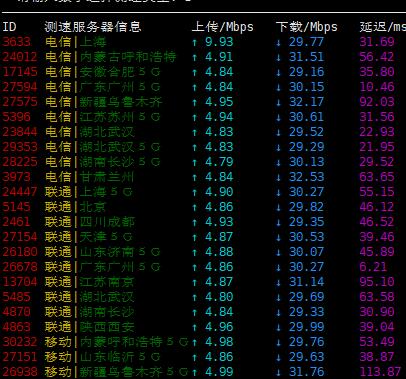
Task: Select server ID 26180
Action: (20, 252)
